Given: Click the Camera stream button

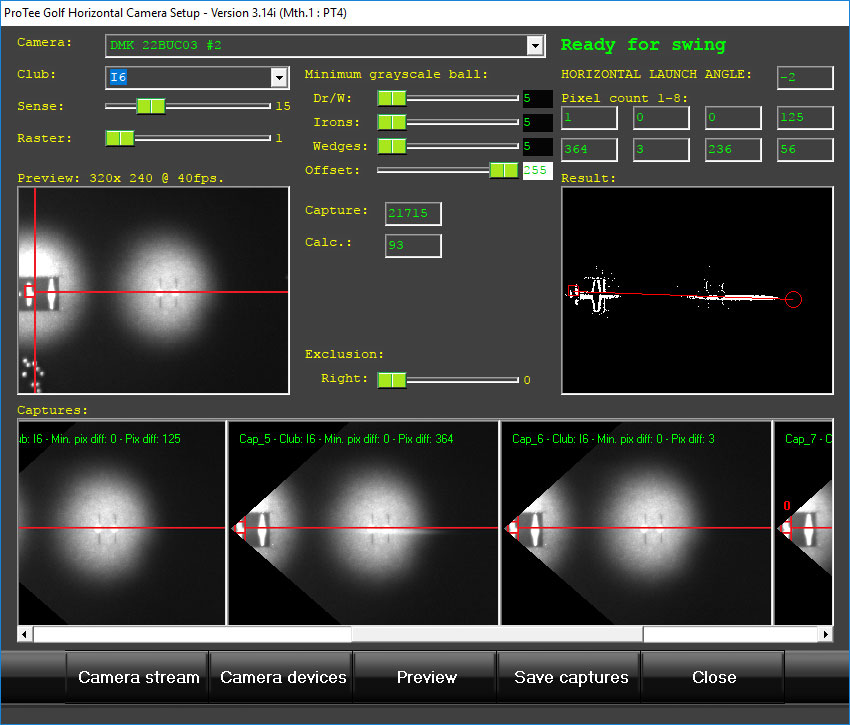Looking at the screenshot, I should [x=138, y=677].
